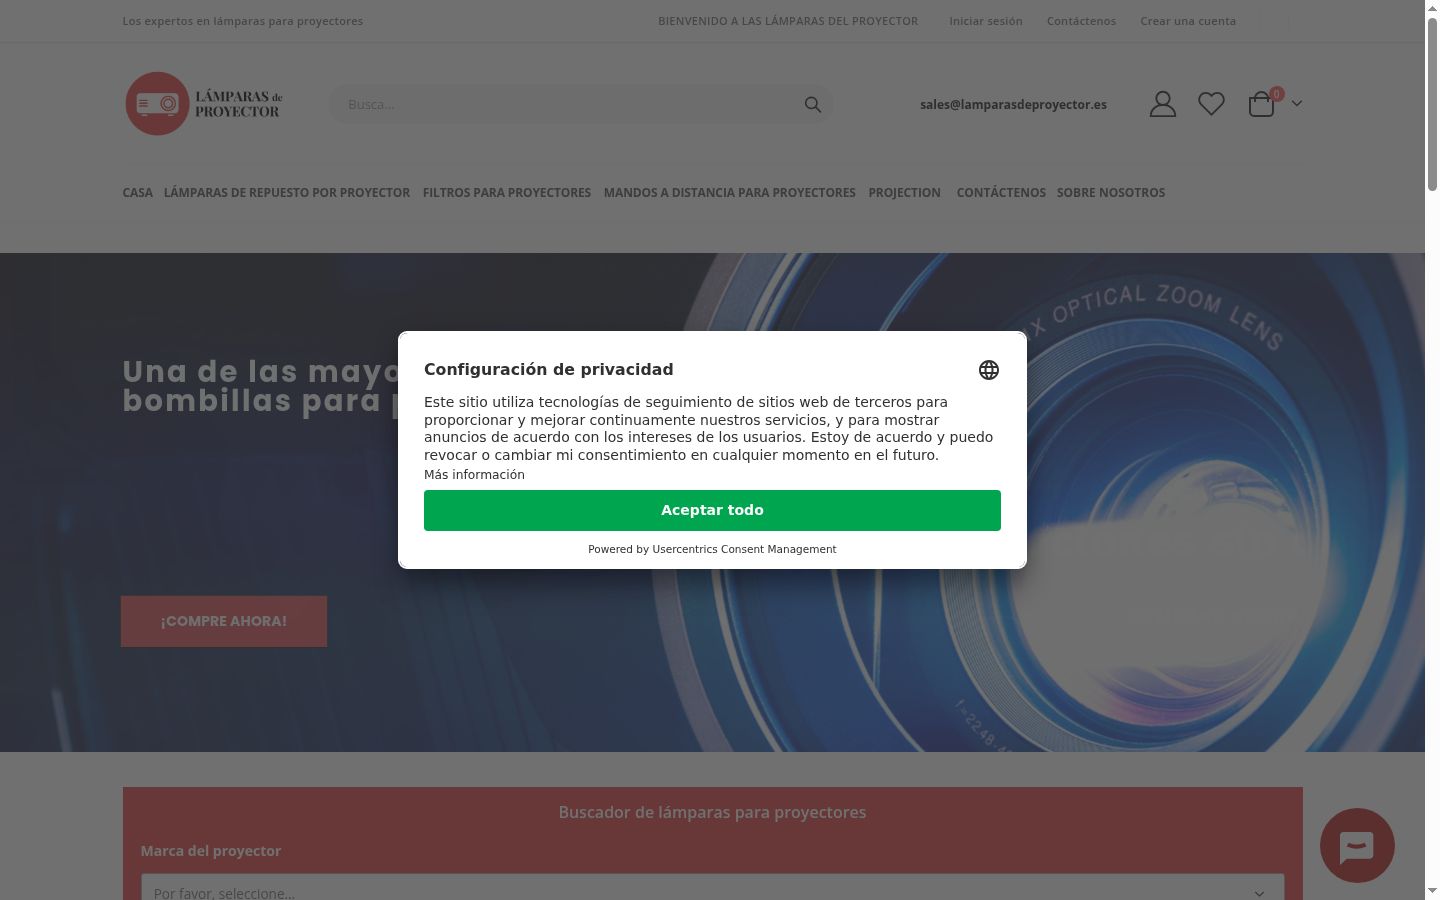Click Crear una cuenta link

point(1188,21)
